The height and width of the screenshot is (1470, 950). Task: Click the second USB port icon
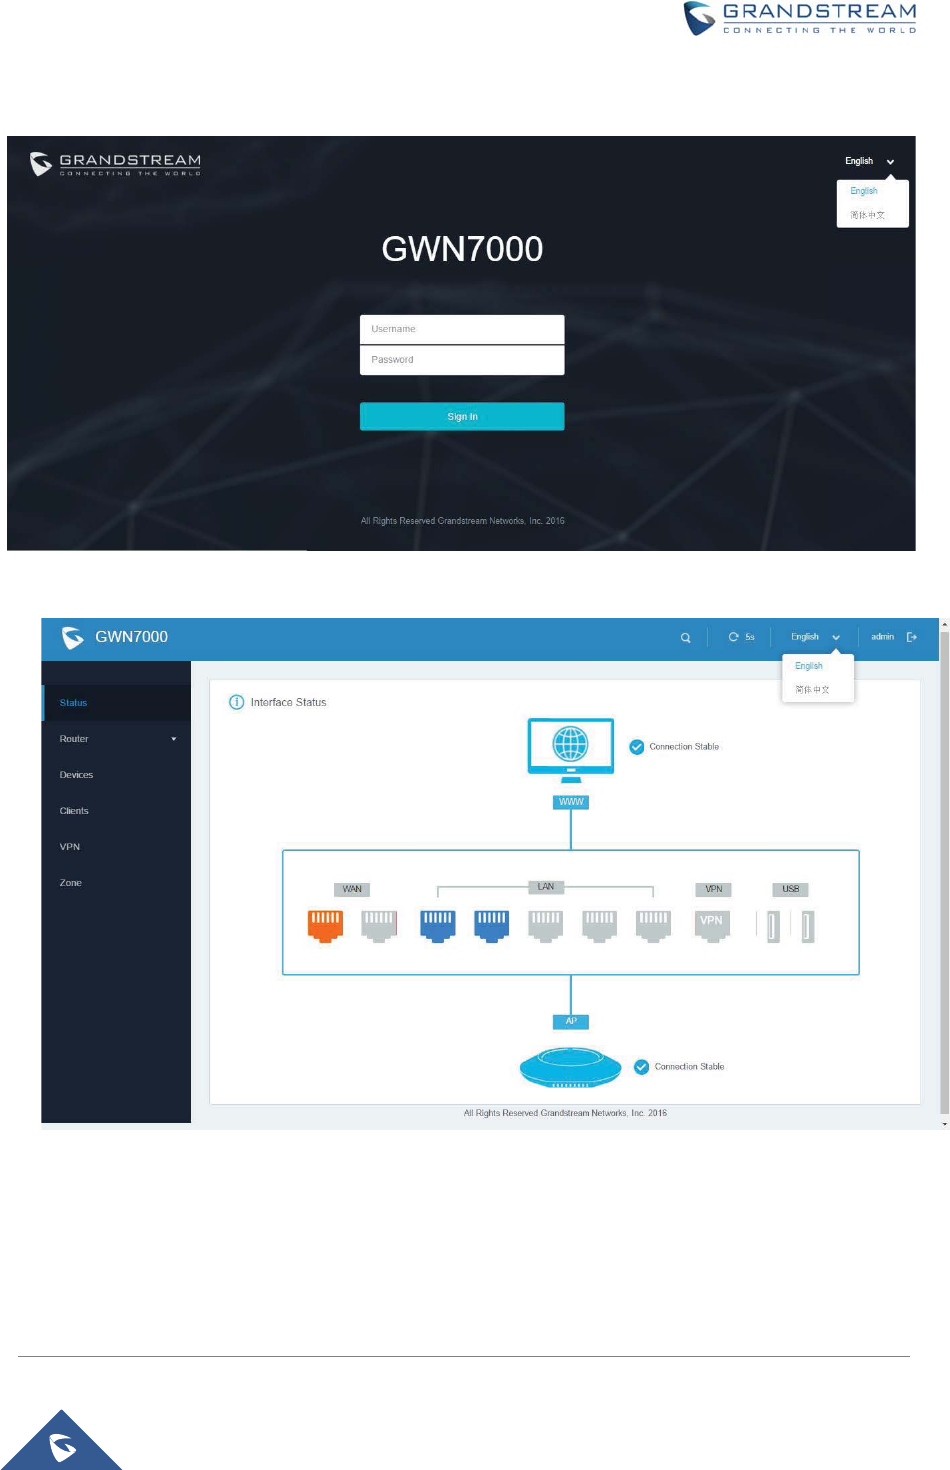[808, 926]
